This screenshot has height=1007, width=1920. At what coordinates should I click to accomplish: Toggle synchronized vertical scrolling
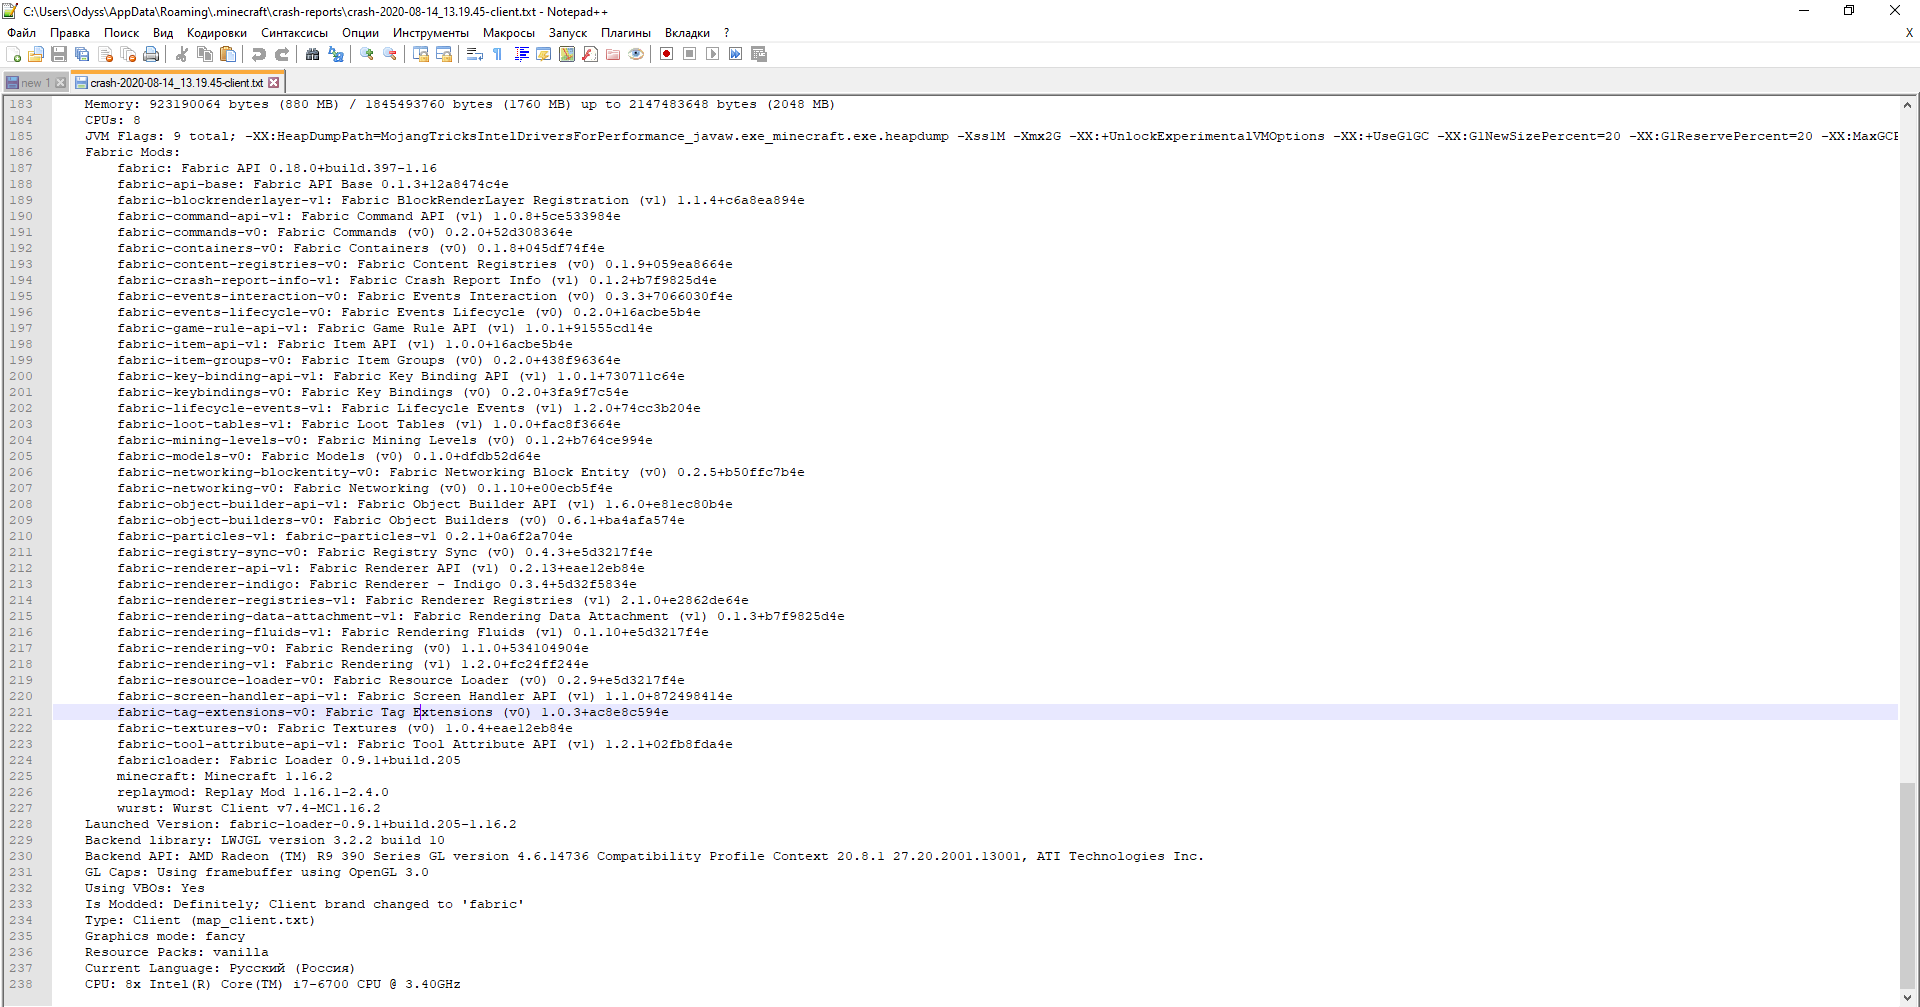point(421,54)
